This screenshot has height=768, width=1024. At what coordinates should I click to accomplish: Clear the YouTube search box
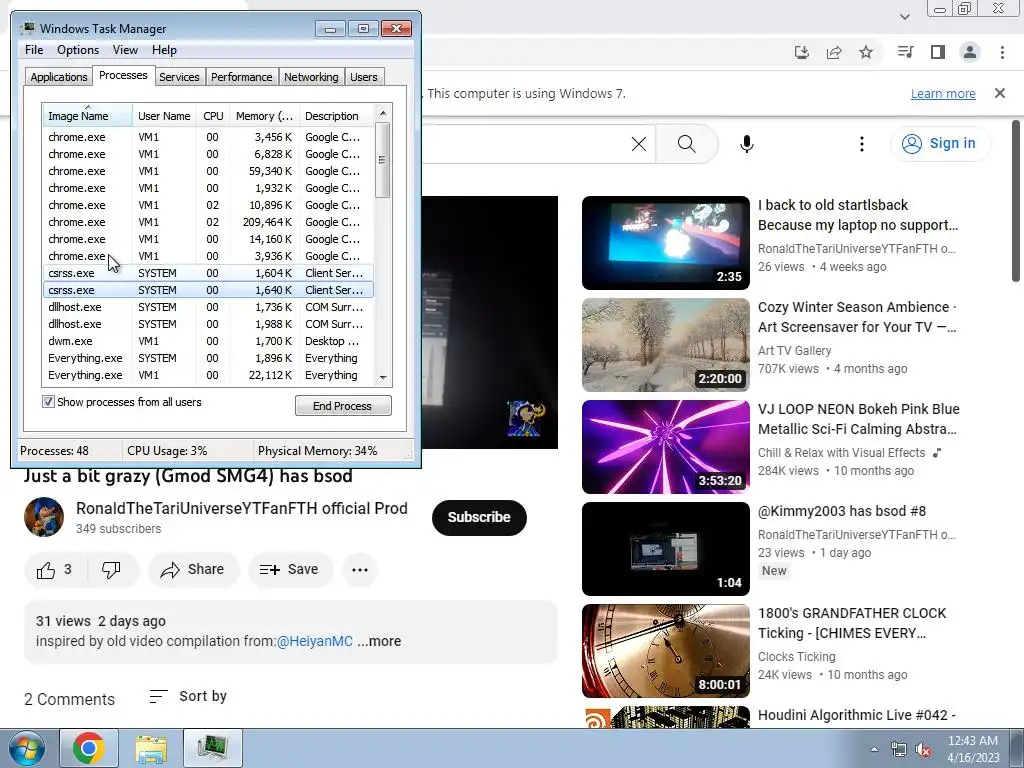(x=639, y=144)
